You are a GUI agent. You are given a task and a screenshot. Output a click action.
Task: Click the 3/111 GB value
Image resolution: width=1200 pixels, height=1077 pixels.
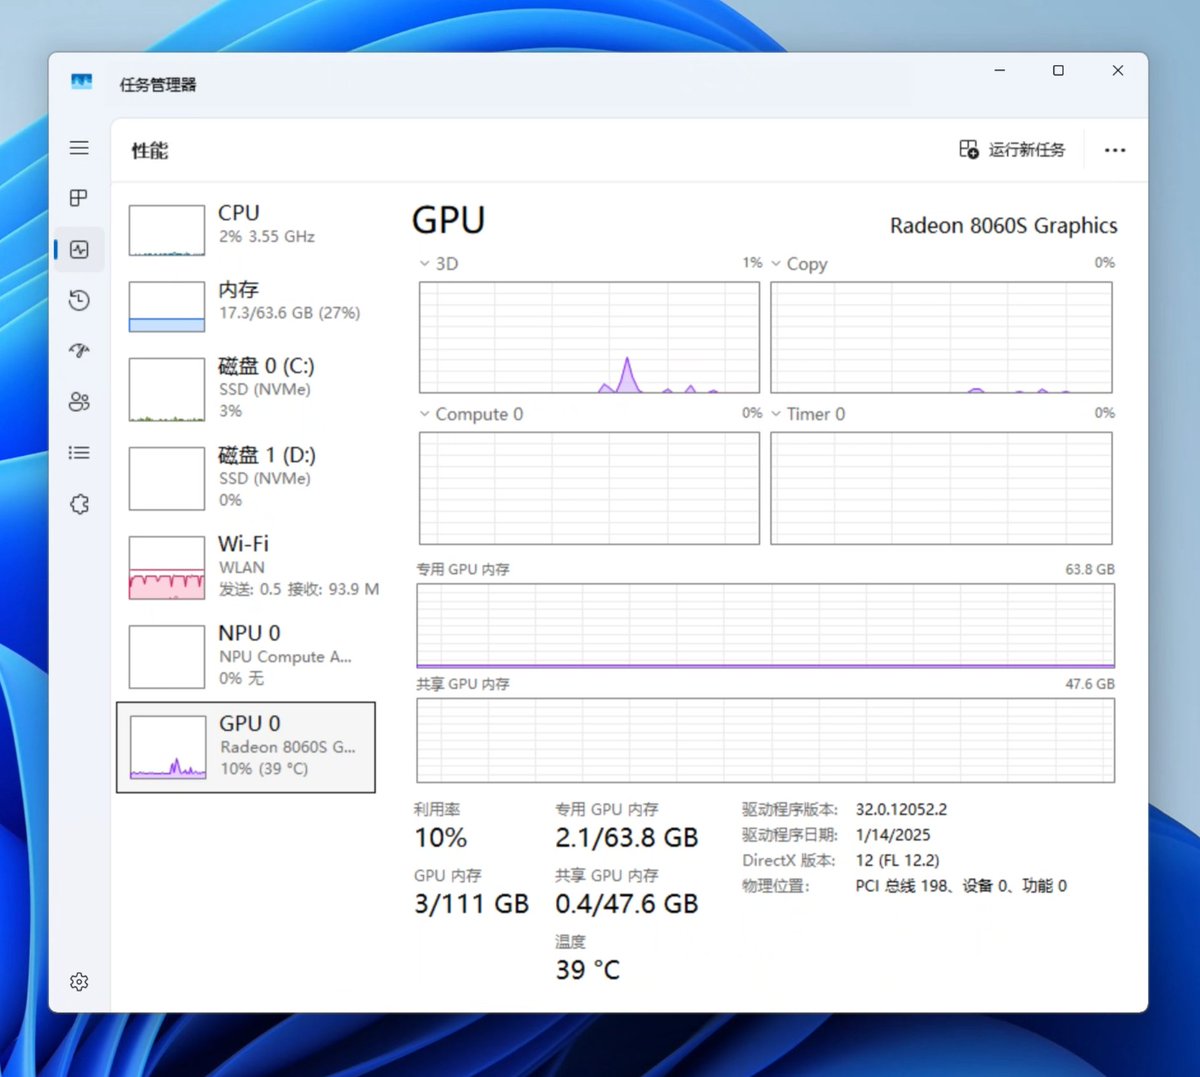pyautogui.click(x=472, y=904)
